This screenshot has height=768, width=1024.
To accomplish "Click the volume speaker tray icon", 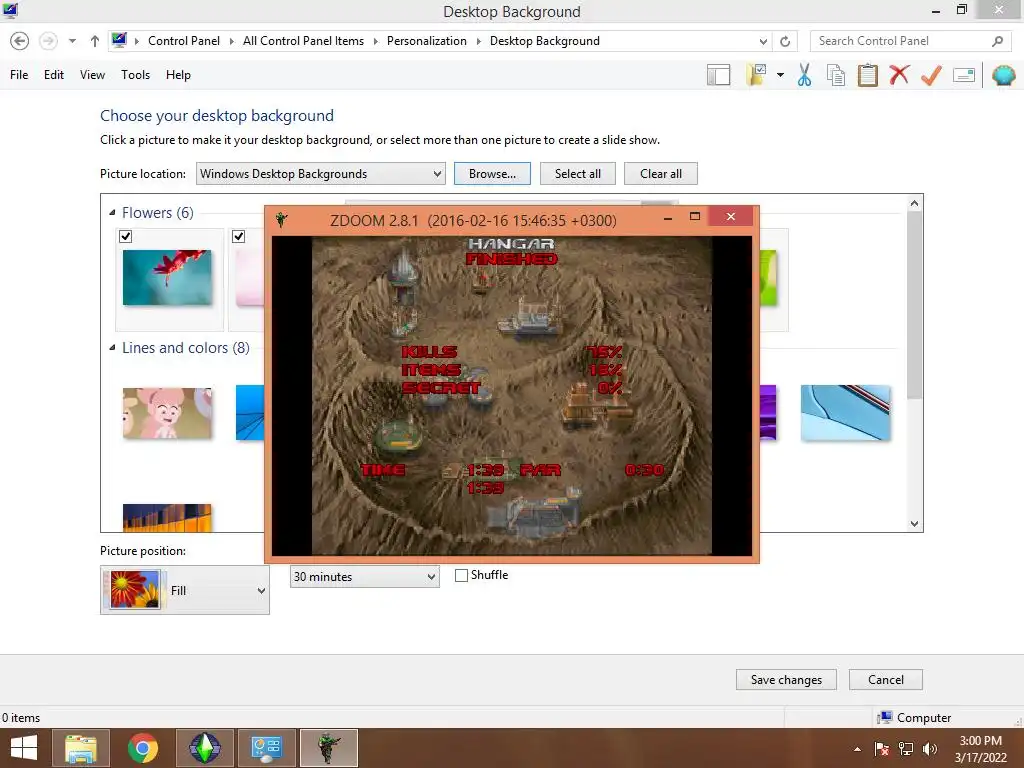I will (x=930, y=749).
